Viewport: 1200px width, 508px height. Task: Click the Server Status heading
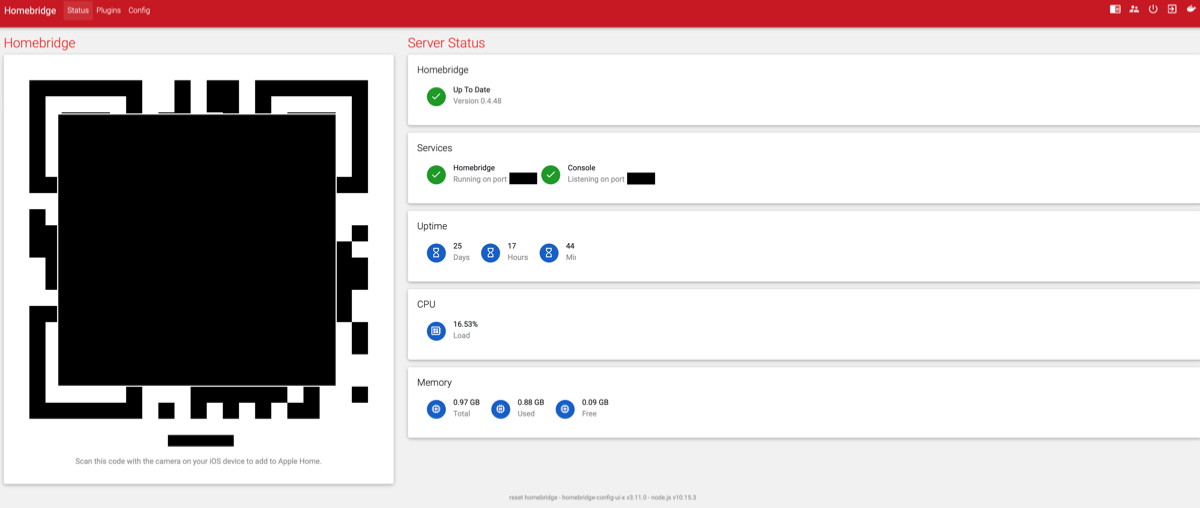[x=446, y=43]
